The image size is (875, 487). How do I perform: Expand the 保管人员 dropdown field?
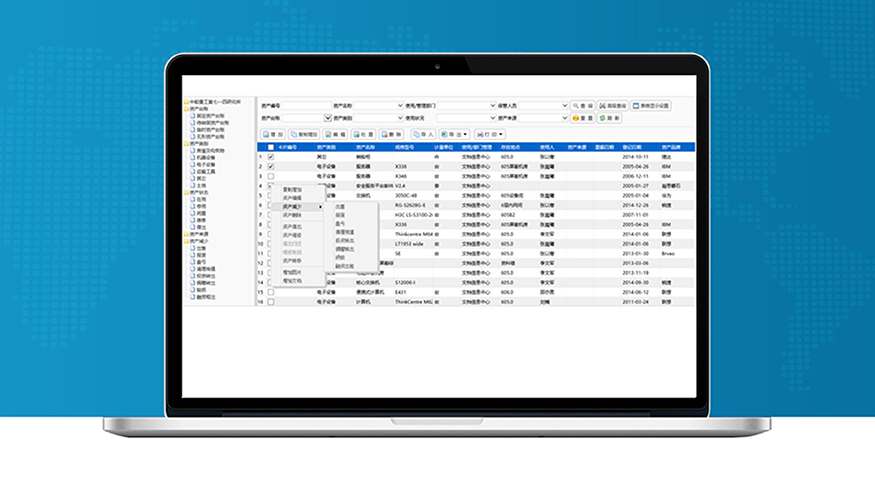[564, 105]
